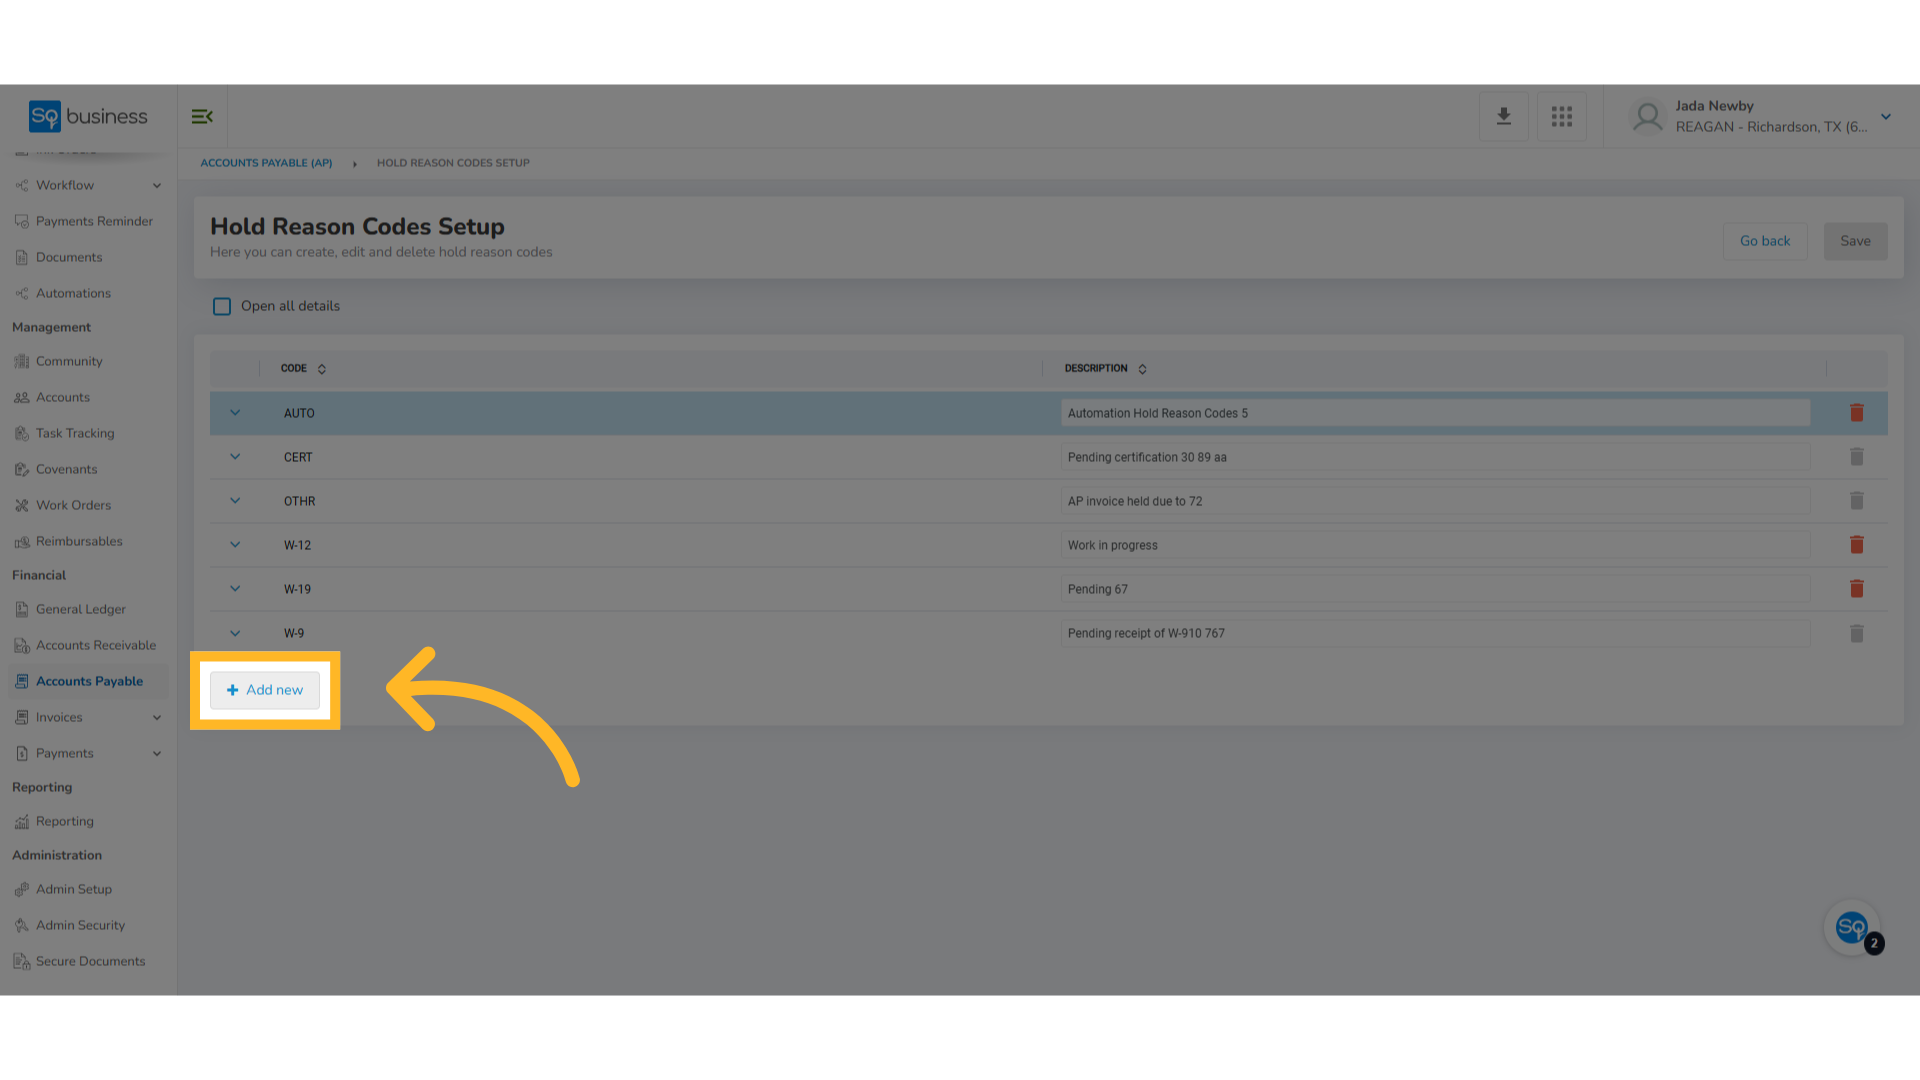Expand the AUTO row details

[x=235, y=413]
